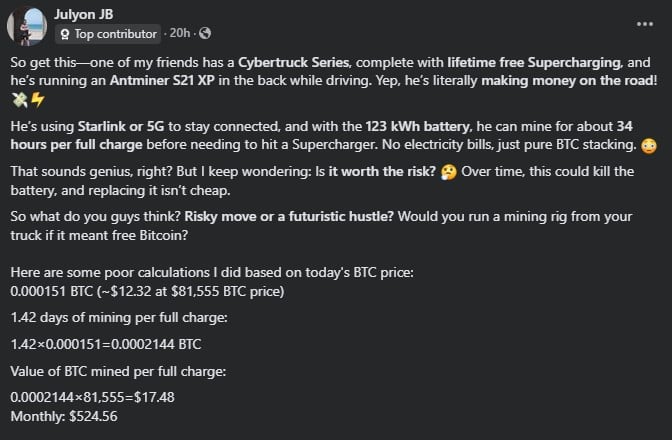Image resolution: width=672 pixels, height=440 pixels.
Task: Click the Top contributor label text
Action: coord(115,34)
